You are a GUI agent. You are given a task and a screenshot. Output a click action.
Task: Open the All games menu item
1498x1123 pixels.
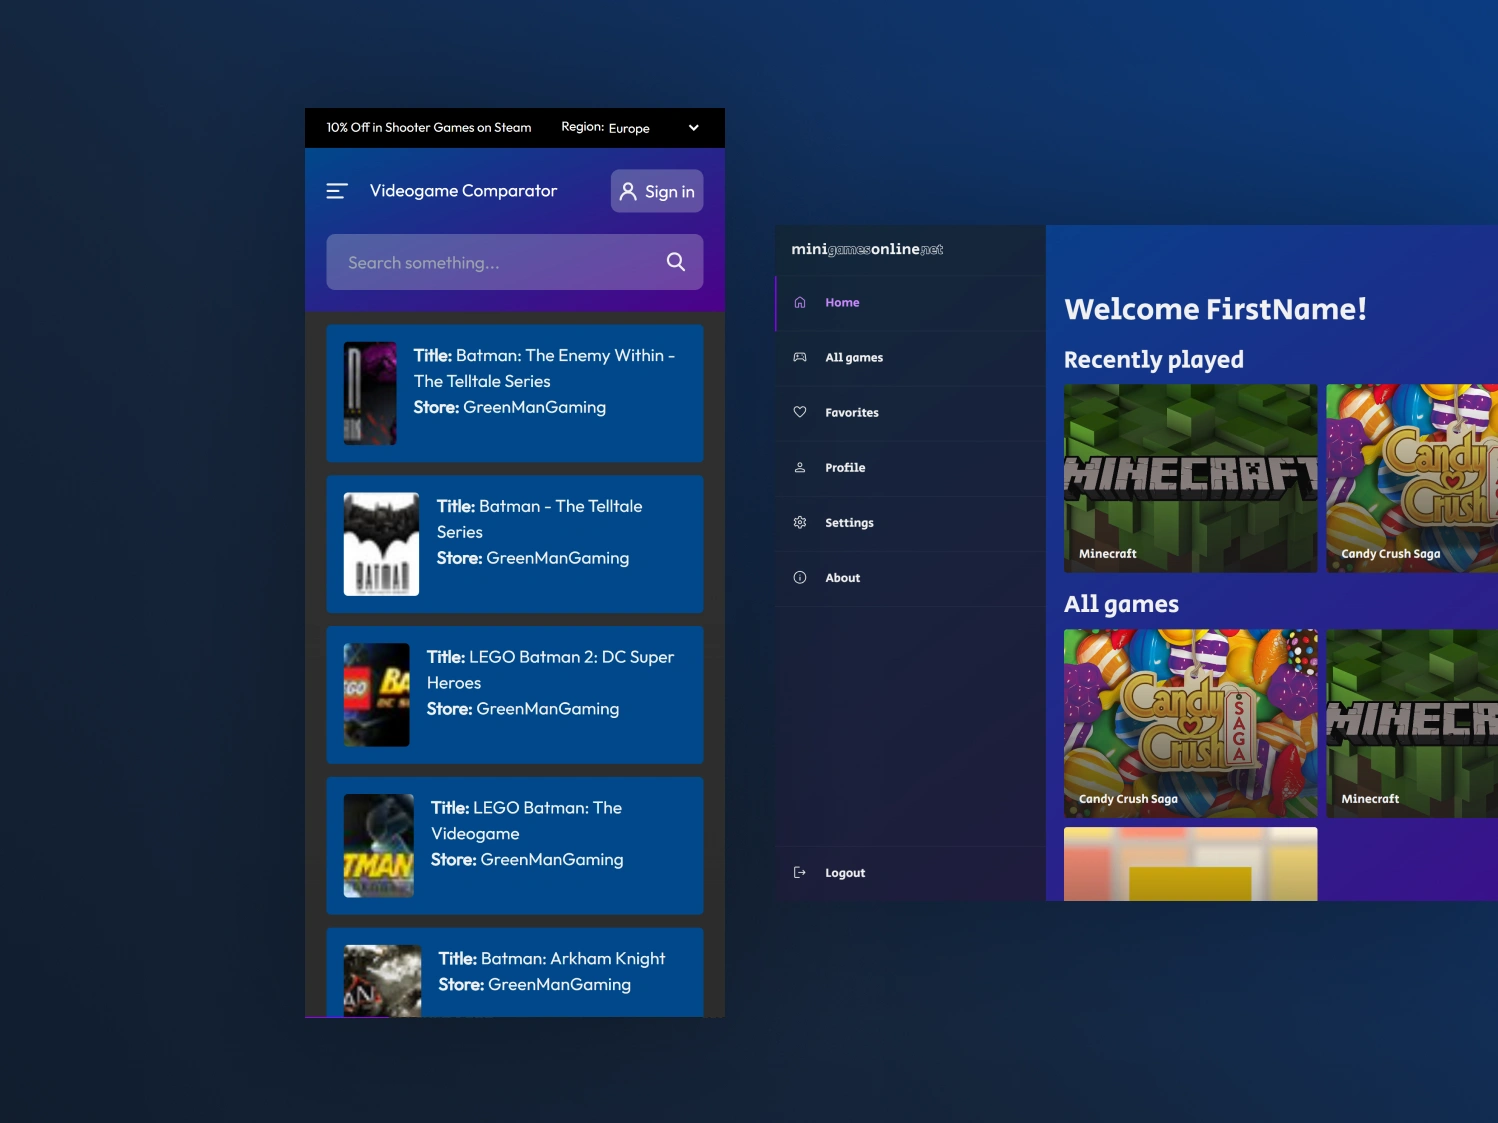click(911, 358)
